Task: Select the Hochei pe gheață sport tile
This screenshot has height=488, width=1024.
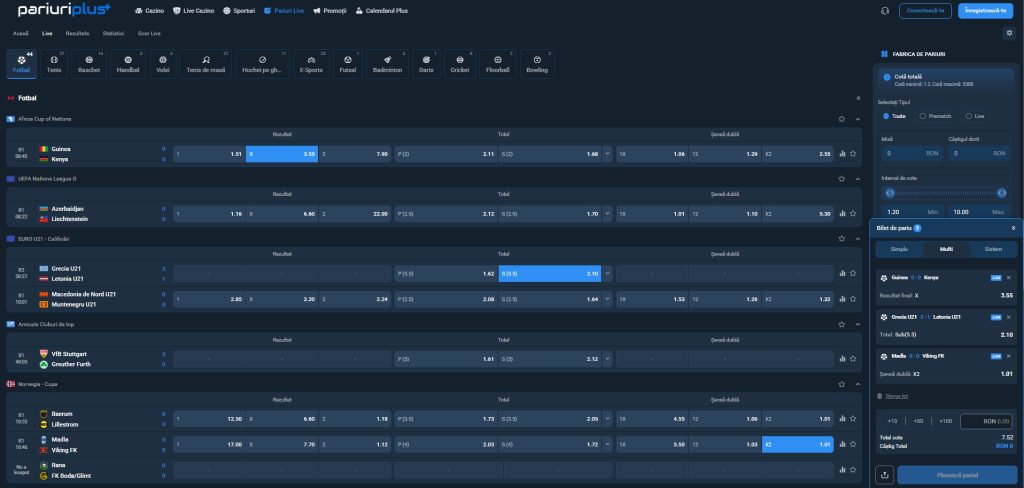Action: point(263,64)
